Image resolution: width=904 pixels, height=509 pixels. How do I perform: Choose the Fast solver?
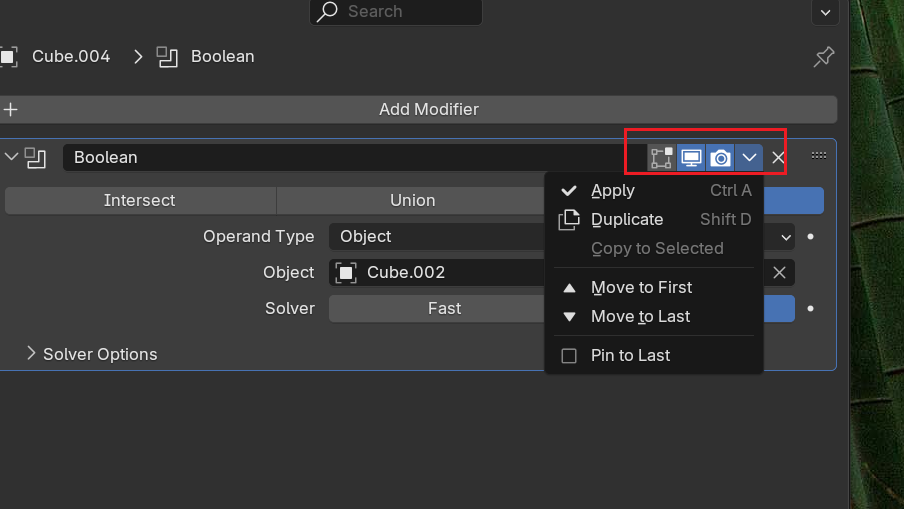[445, 308]
